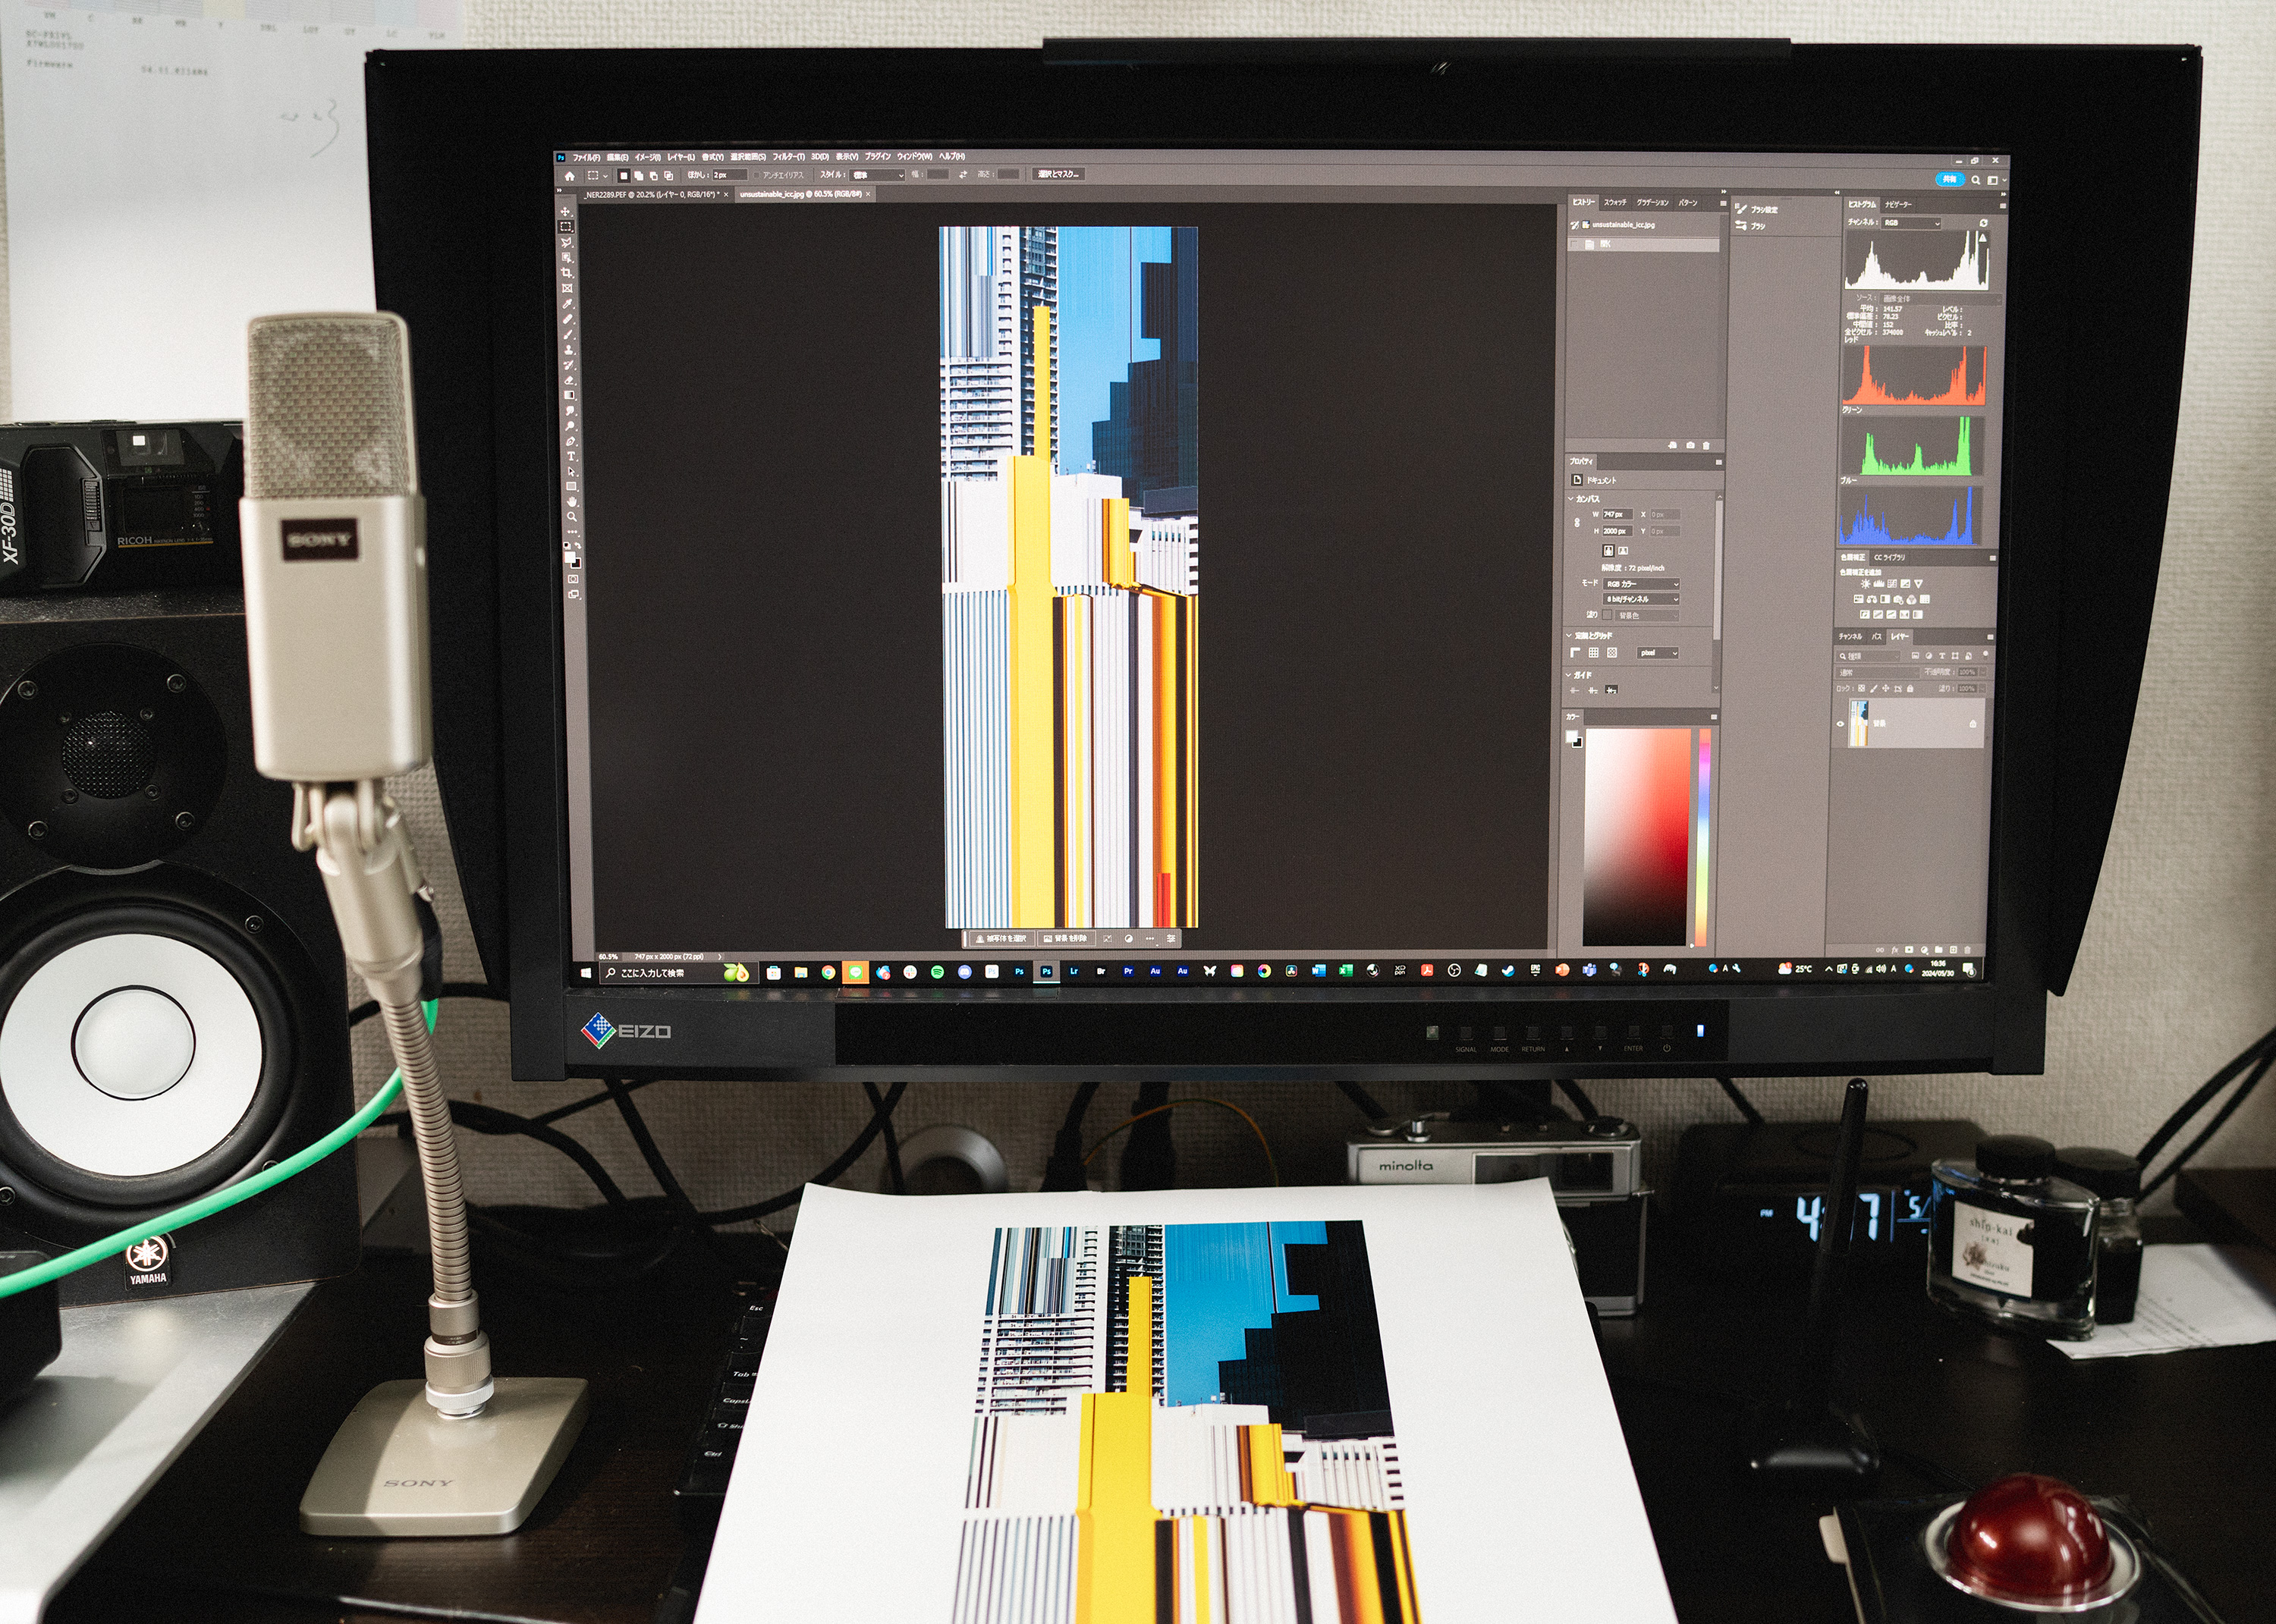This screenshot has height=1624, width=2276.
Task: Select the Zoom tool in toolbar
Action: tap(573, 517)
